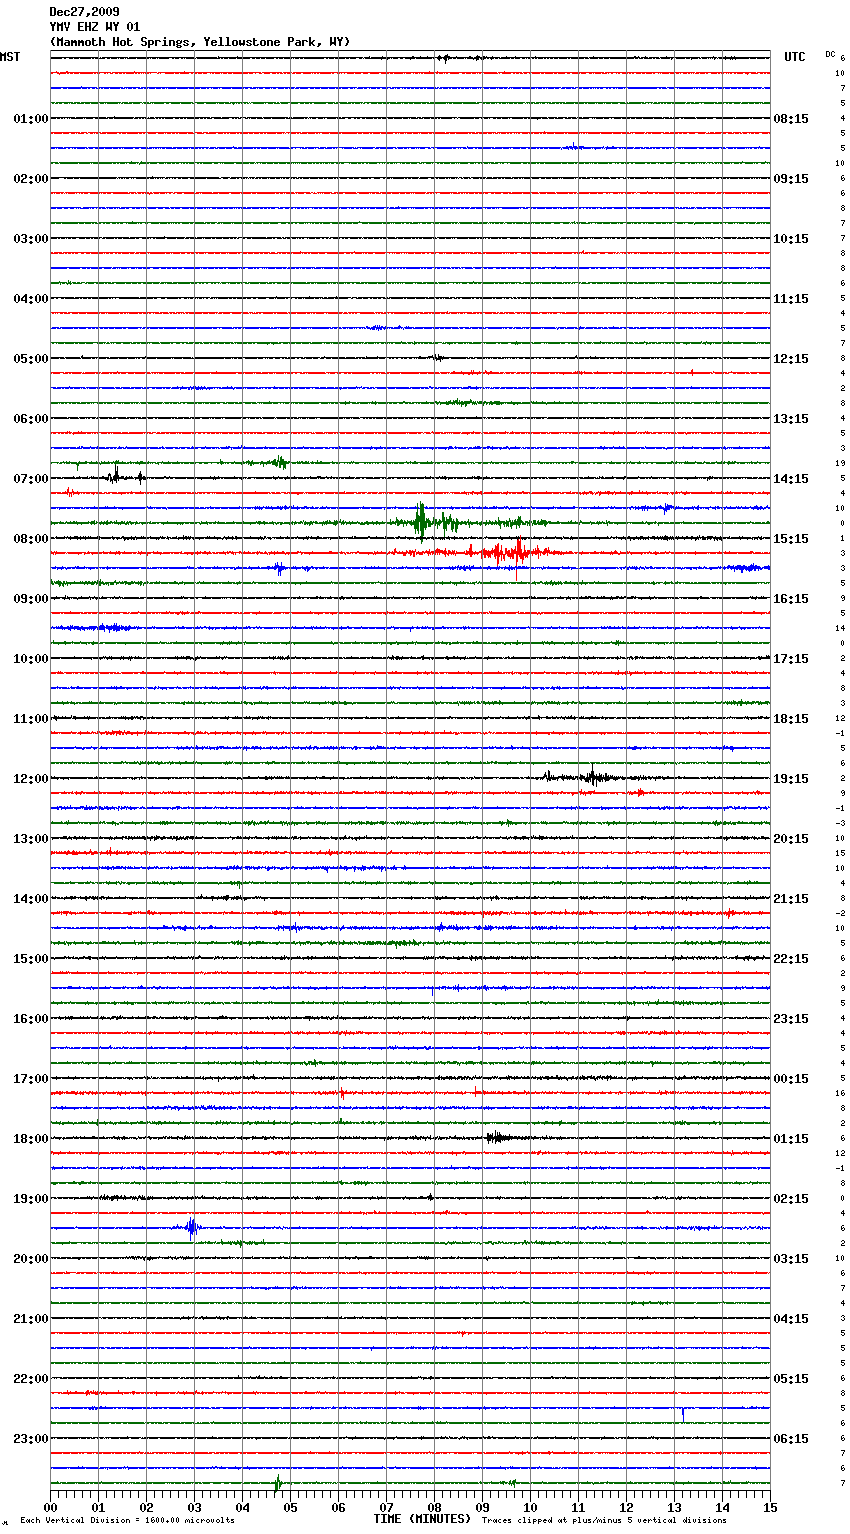Image resolution: width=850 pixels, height=1534 pixels.
Task: Select the 03:00 MST time label
Action: point(30,239)
